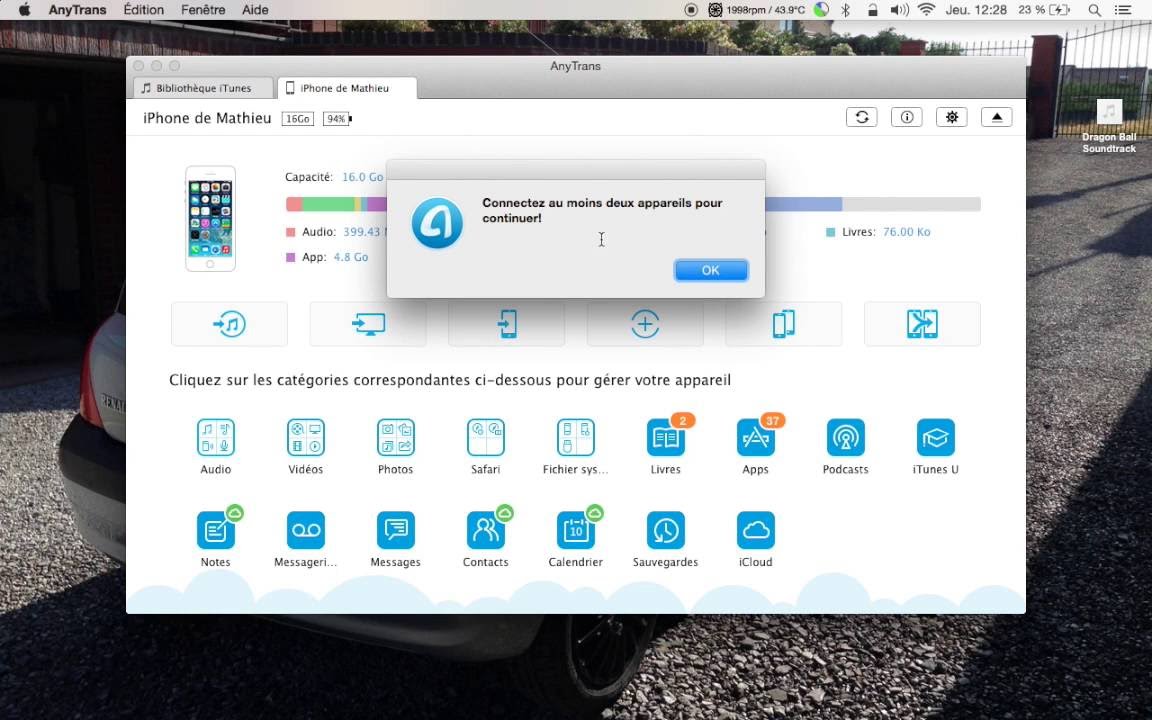
Task: Click the Wi-Fi status icon
Action: point(926,10)
